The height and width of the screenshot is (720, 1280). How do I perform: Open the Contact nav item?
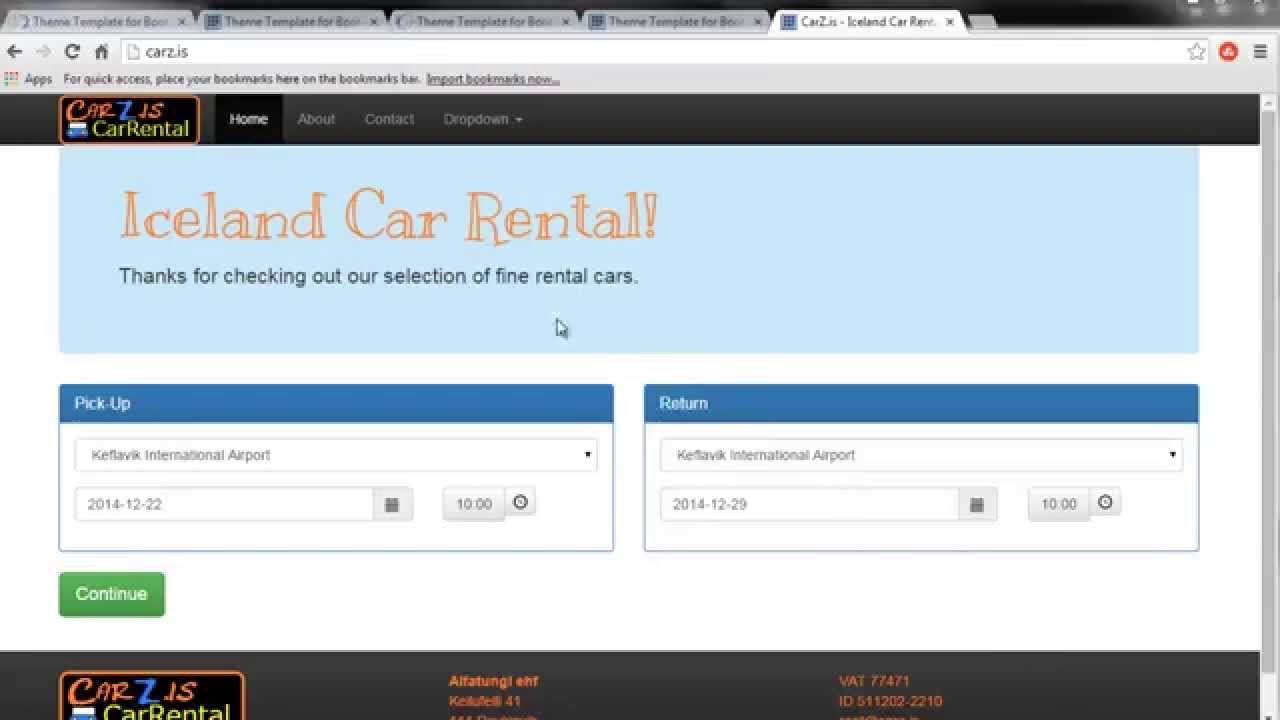click(389, 119)
